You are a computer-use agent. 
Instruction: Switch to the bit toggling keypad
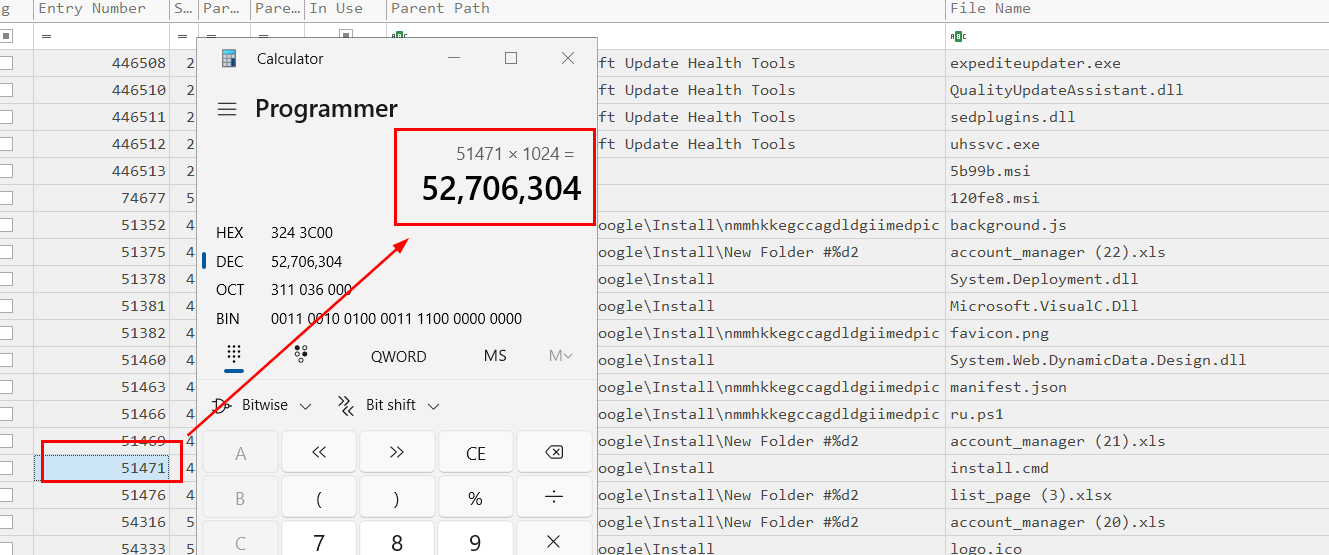pos(300,355)
